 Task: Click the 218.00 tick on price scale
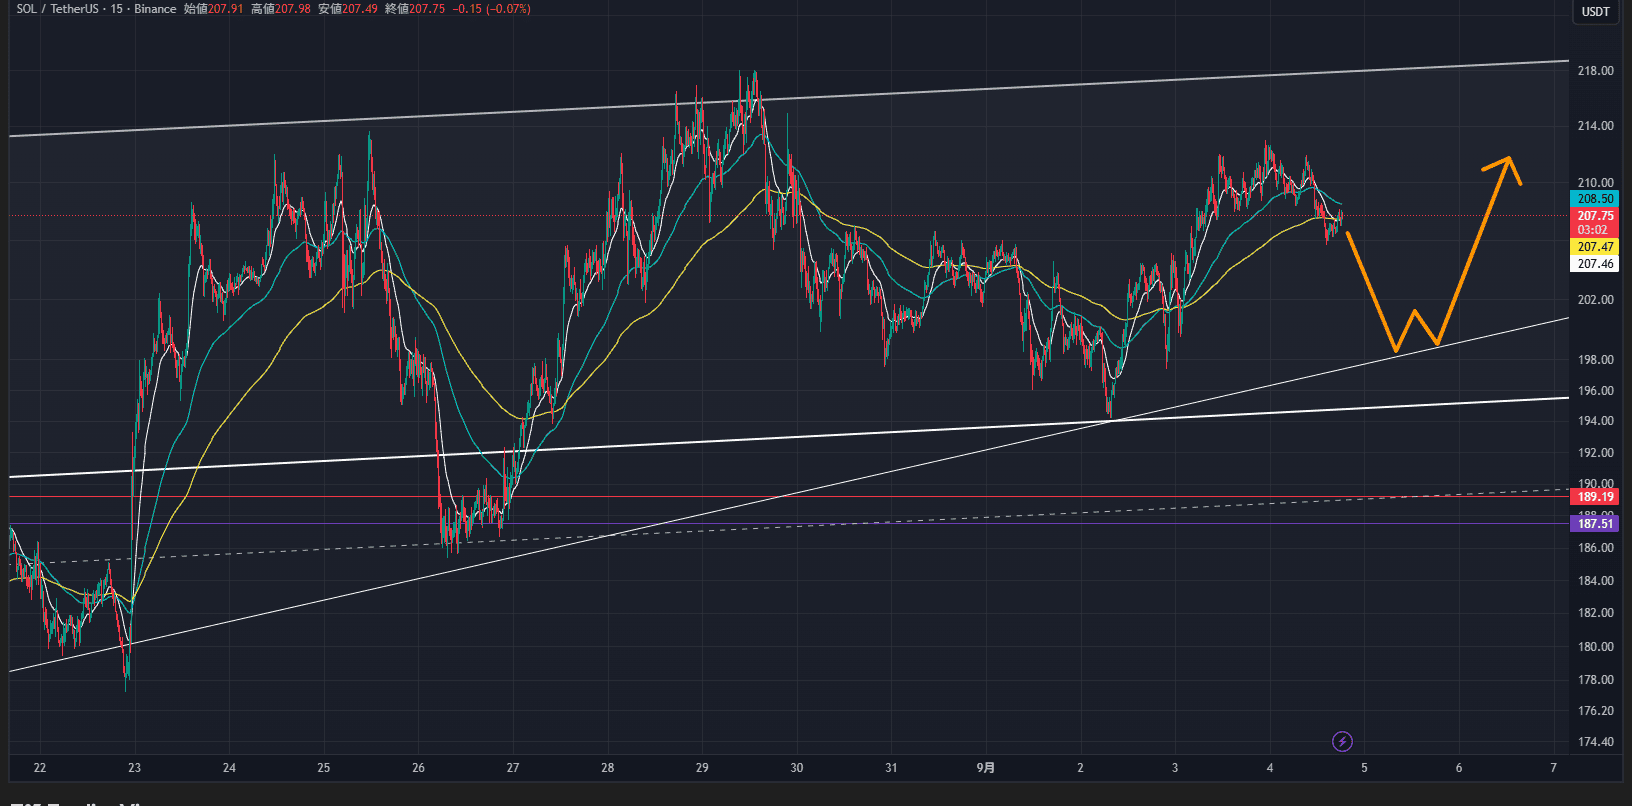point(1595,71)
